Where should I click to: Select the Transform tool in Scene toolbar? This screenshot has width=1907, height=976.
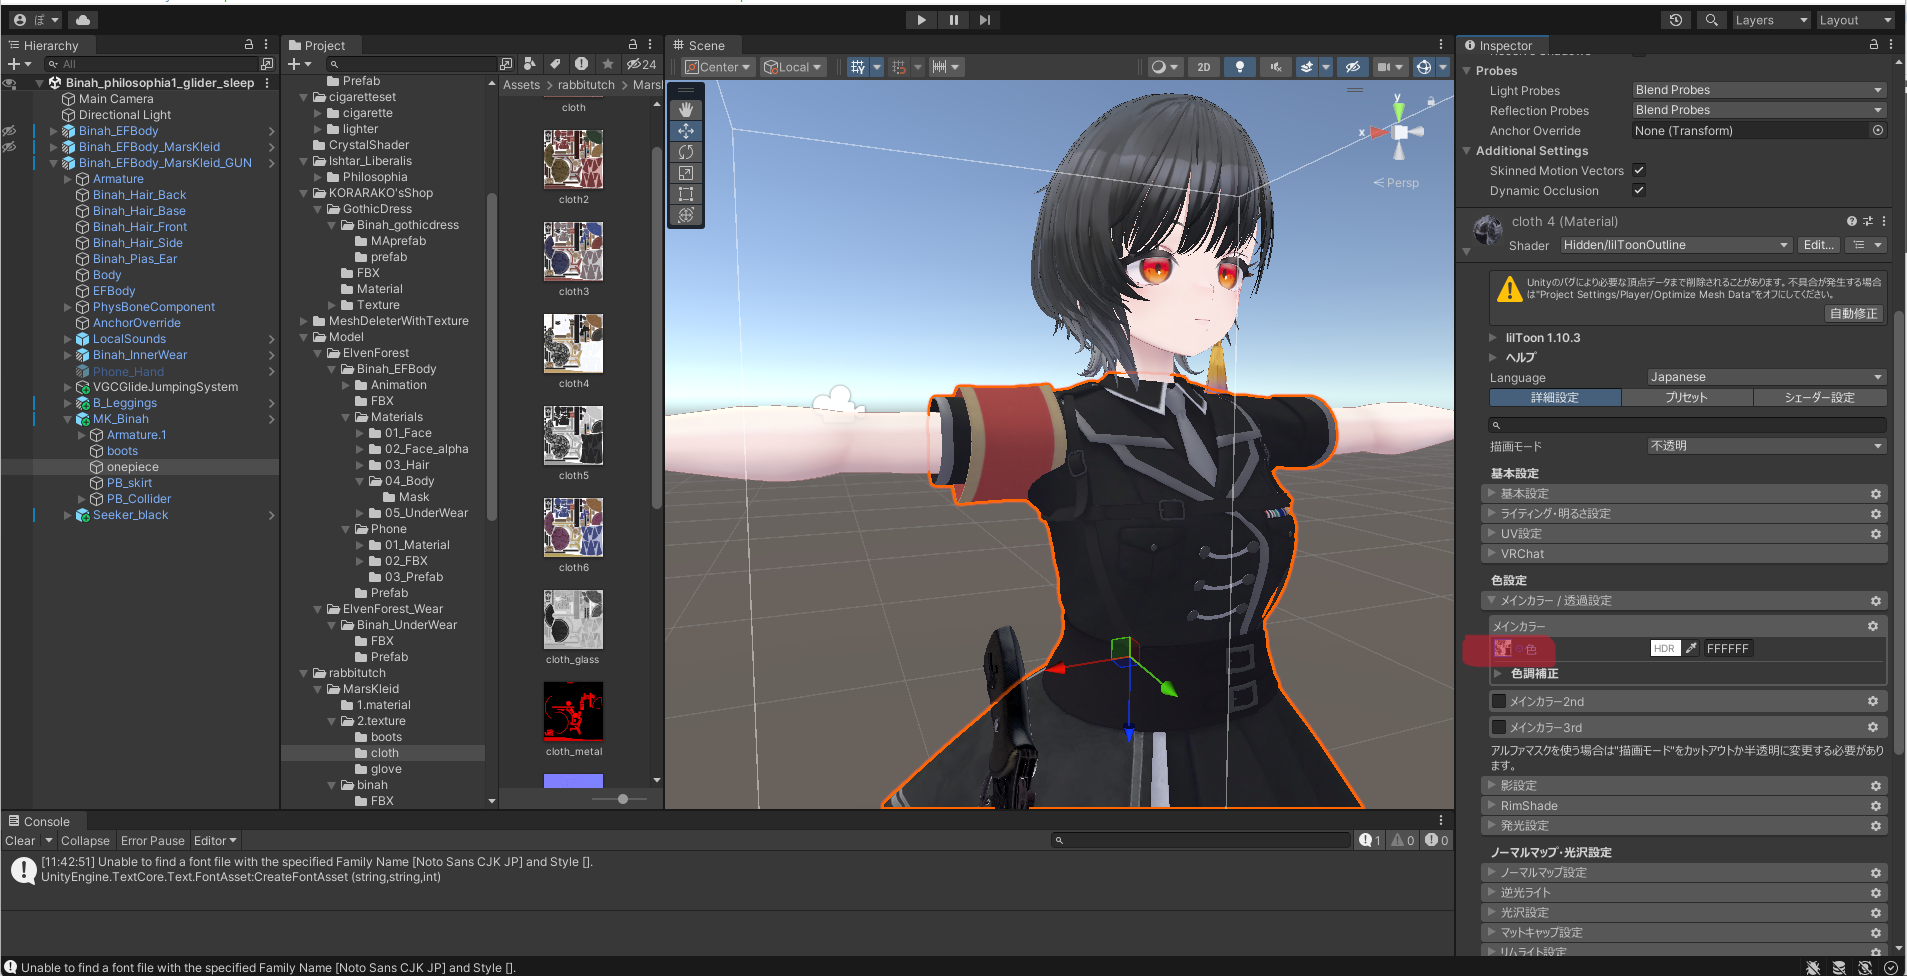(x=686, y=215)
